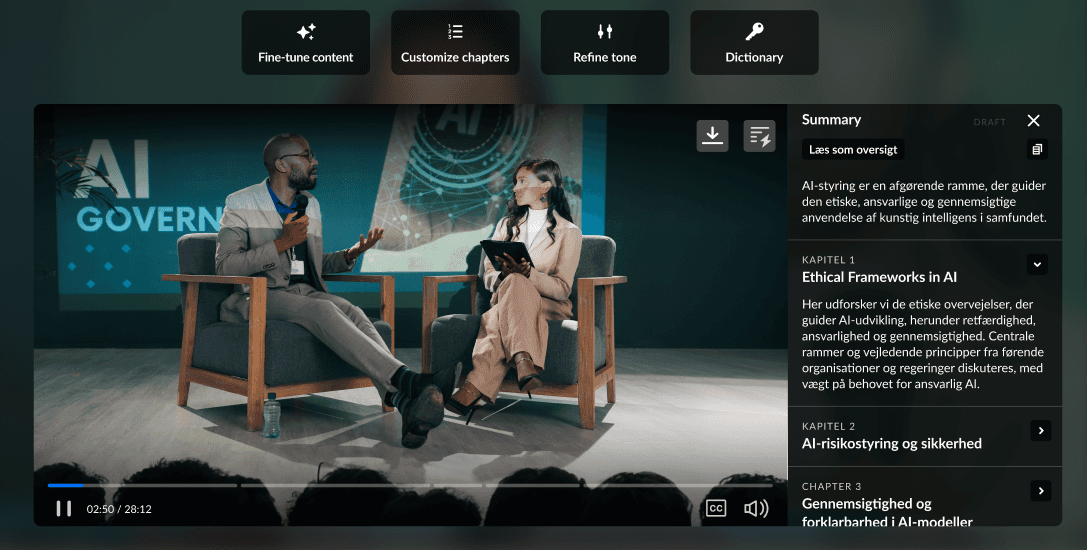Expand Kapitel 2 AI-risikostyring og sikkerhed
The width and height of the screenshot is (1087, 550).
(x=1041, y=431)
